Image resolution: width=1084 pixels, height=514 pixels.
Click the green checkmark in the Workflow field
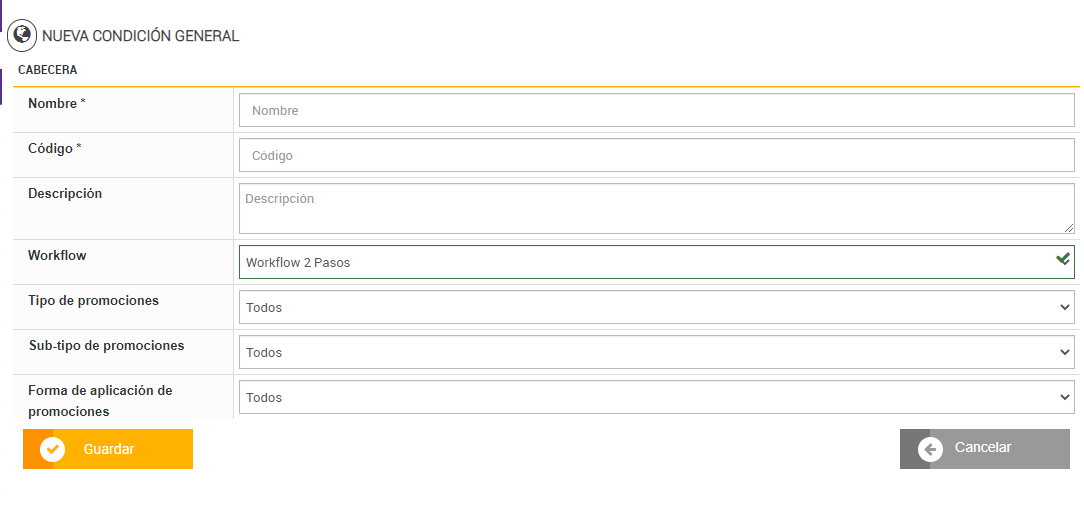[x=1062, y=259]
